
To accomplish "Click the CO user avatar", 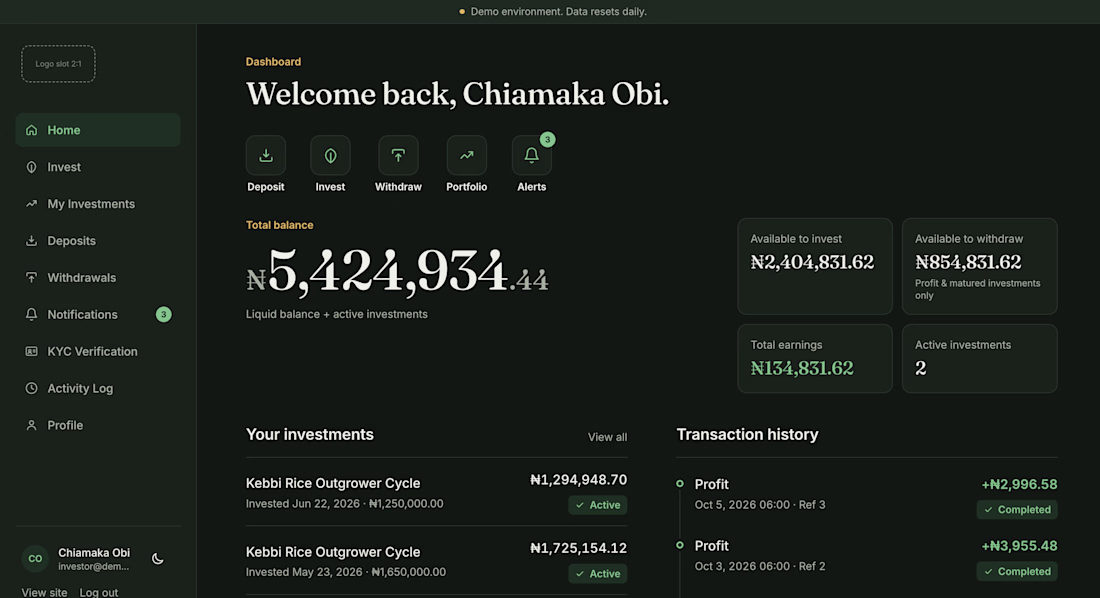I will tap(35, 559).
